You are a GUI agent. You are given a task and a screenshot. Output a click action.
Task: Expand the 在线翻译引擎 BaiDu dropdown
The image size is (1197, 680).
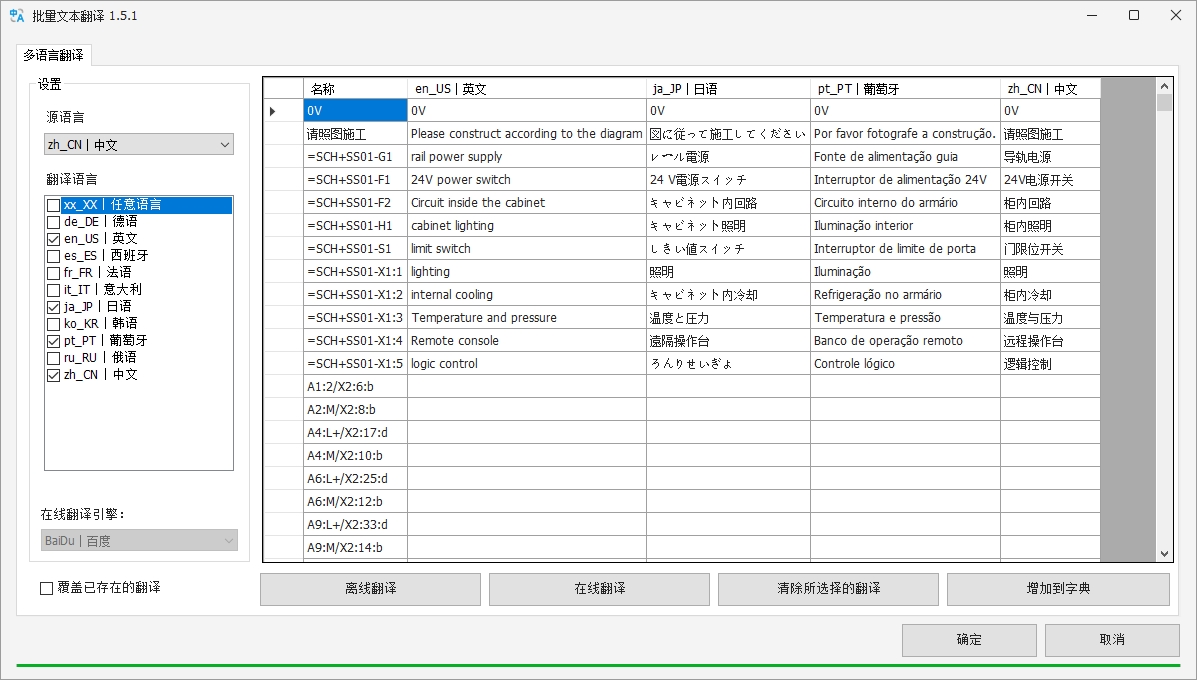pos(139,541)
